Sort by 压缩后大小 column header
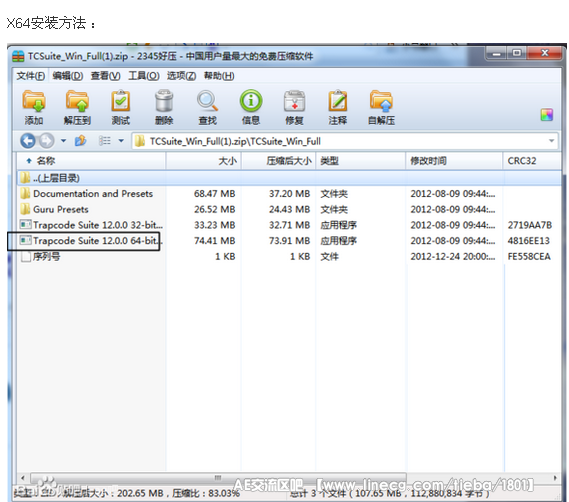The height and width of the screenshot is (502, 569). click(278, 161)
